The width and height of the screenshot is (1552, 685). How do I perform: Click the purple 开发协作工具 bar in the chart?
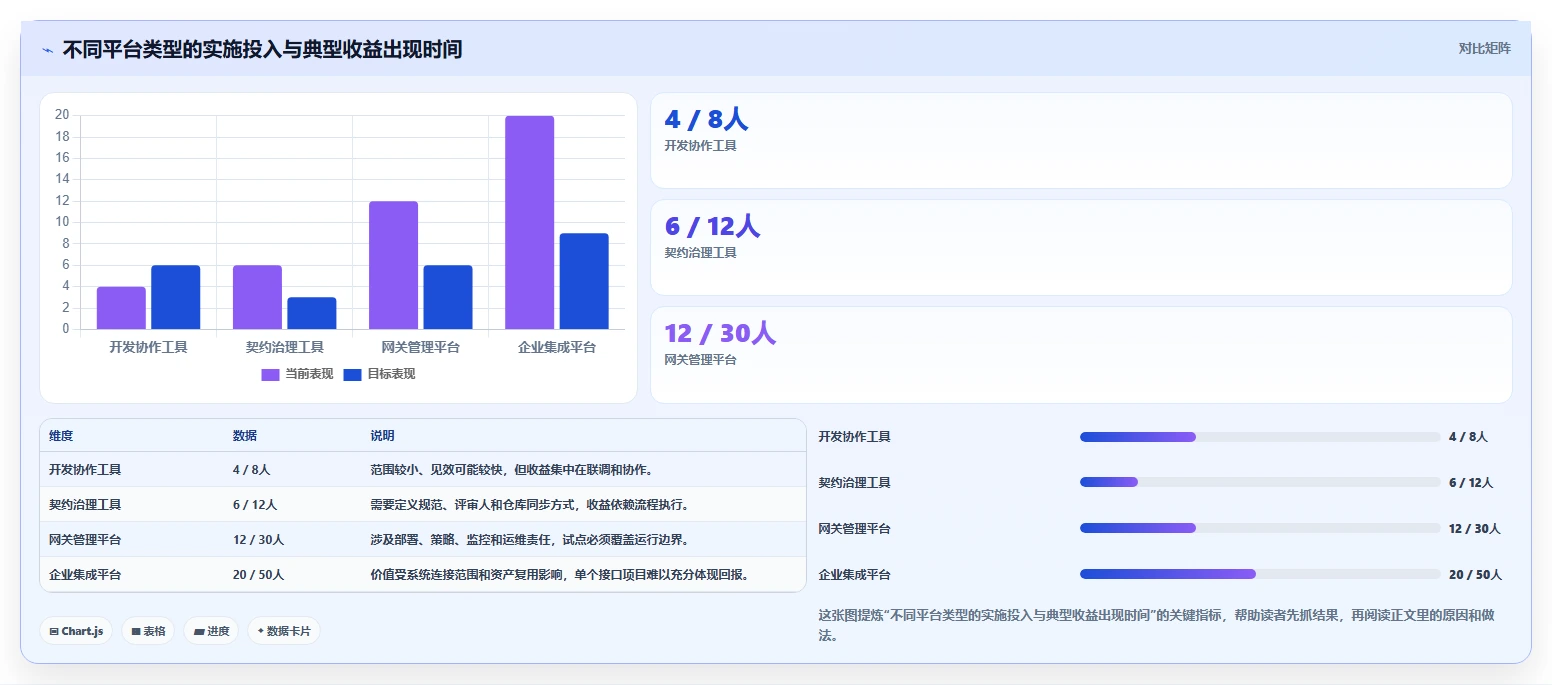click(121, 308)
